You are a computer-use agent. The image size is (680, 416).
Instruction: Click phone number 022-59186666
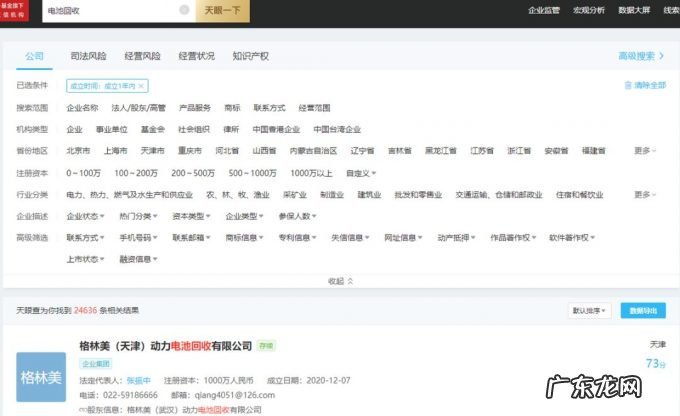point(130,395)
